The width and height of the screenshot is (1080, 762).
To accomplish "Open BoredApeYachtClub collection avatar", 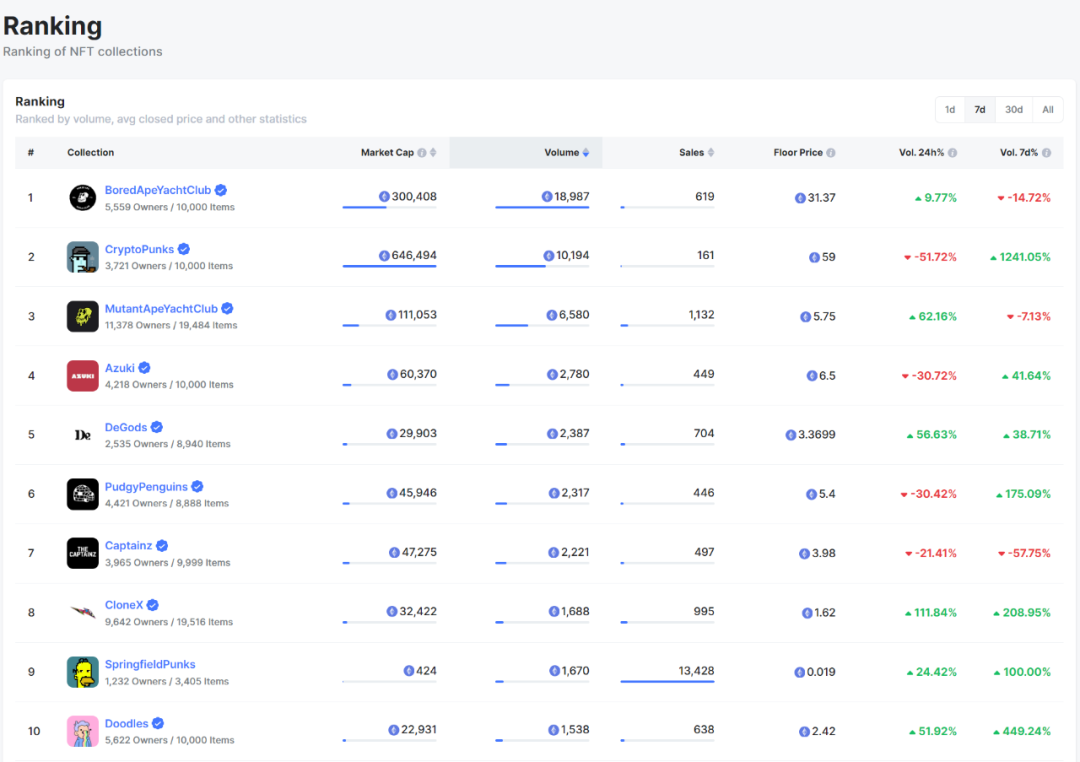I will click(83, 198).
